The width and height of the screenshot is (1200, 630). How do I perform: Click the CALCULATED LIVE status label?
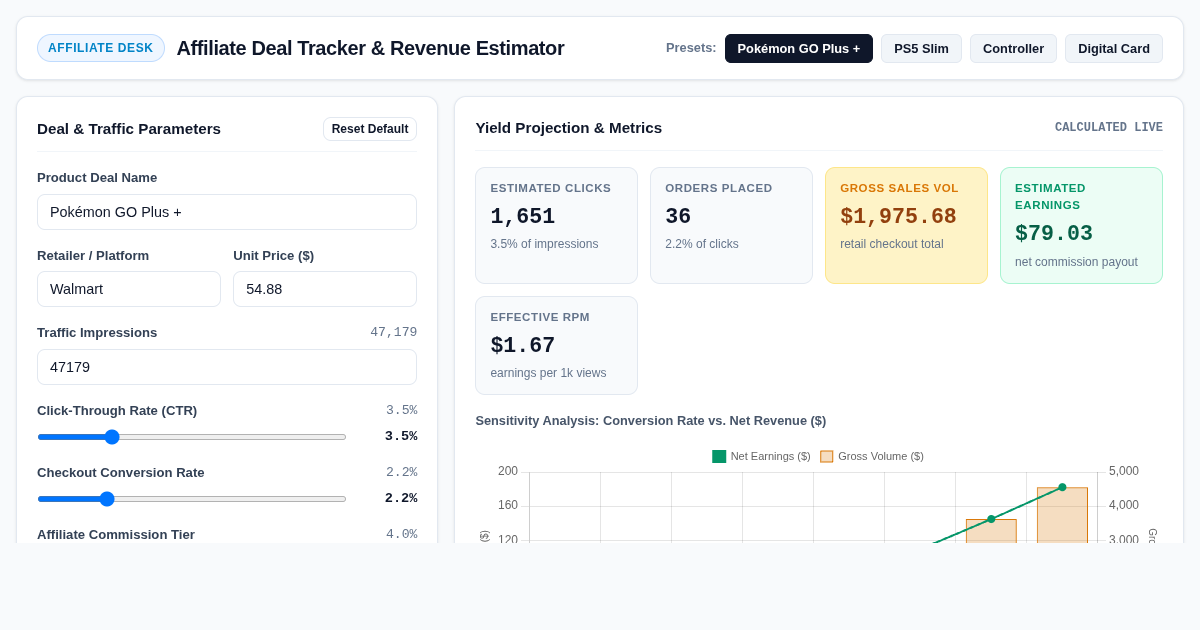[1109, 128]
